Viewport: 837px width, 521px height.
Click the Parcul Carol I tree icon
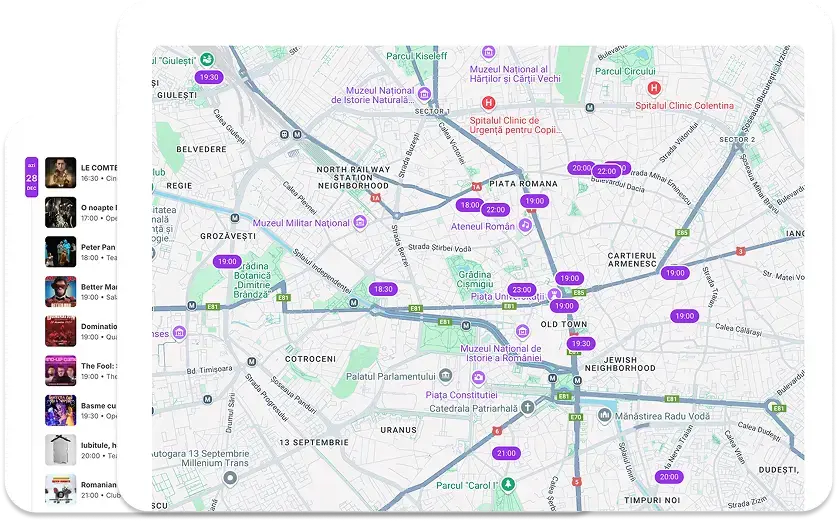(x=508, y=484)
